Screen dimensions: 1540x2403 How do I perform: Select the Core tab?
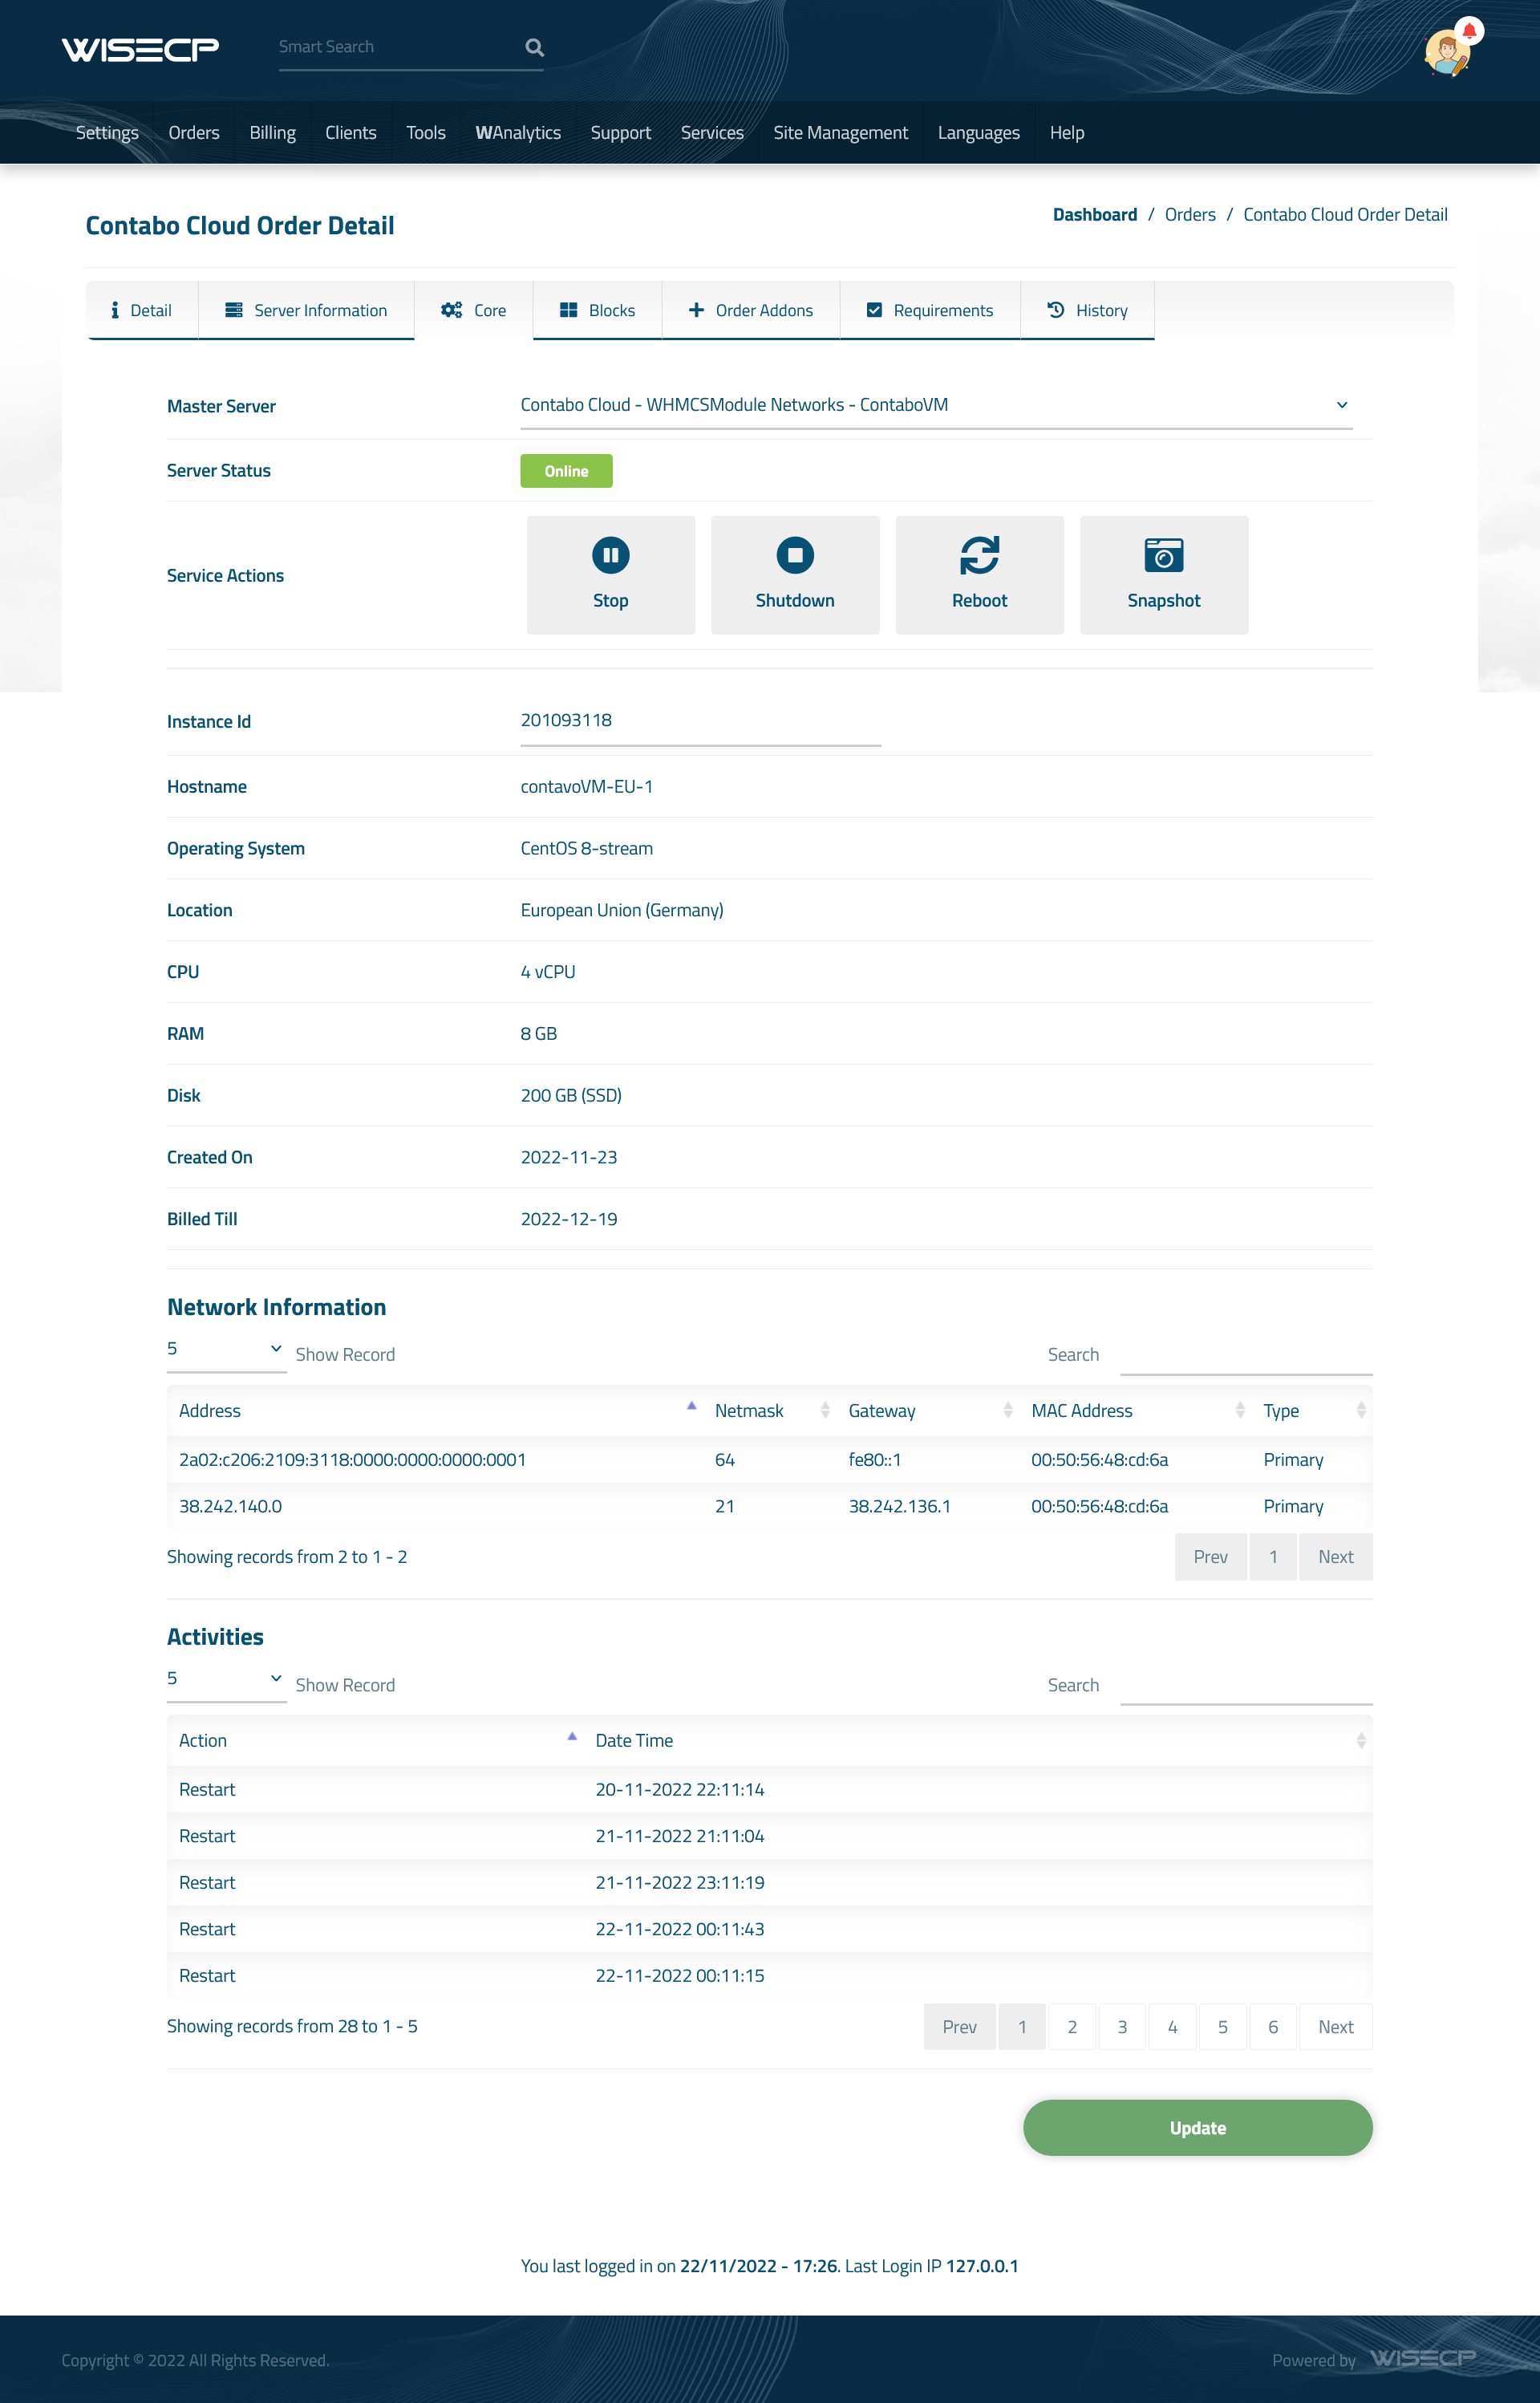[474, 310]
